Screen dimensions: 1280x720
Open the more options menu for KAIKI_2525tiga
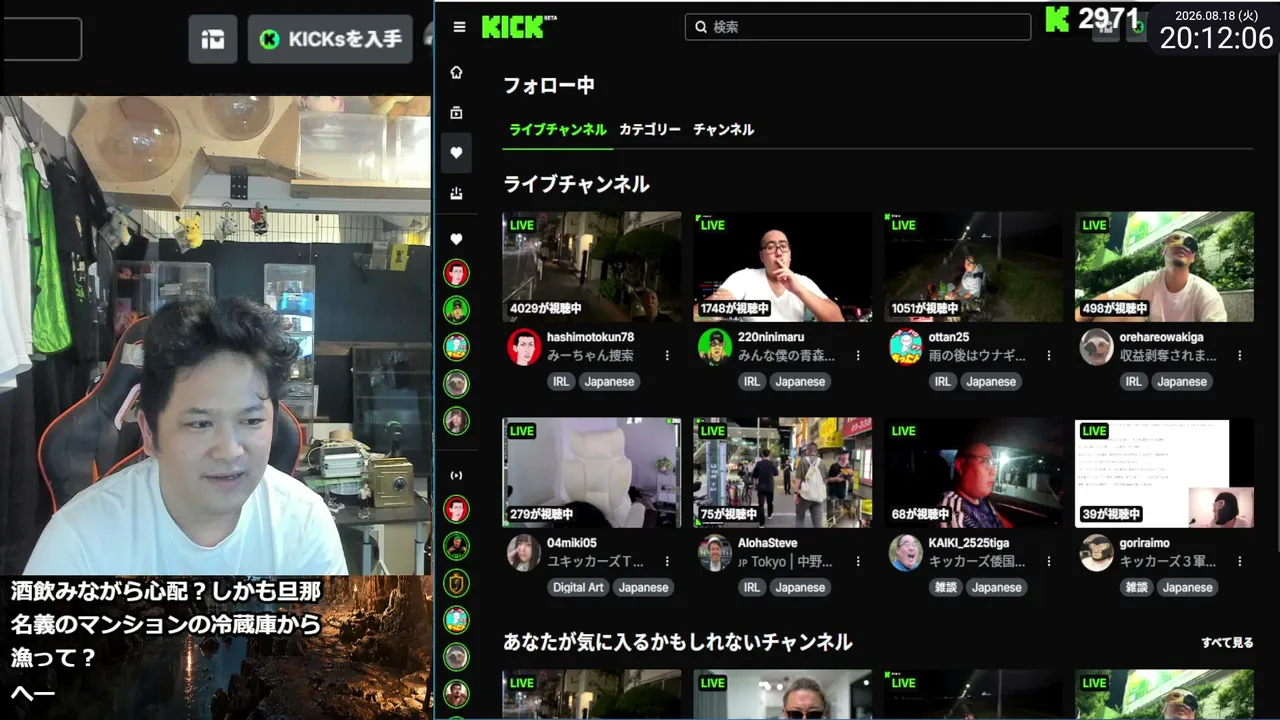[x=1049, y=561]
